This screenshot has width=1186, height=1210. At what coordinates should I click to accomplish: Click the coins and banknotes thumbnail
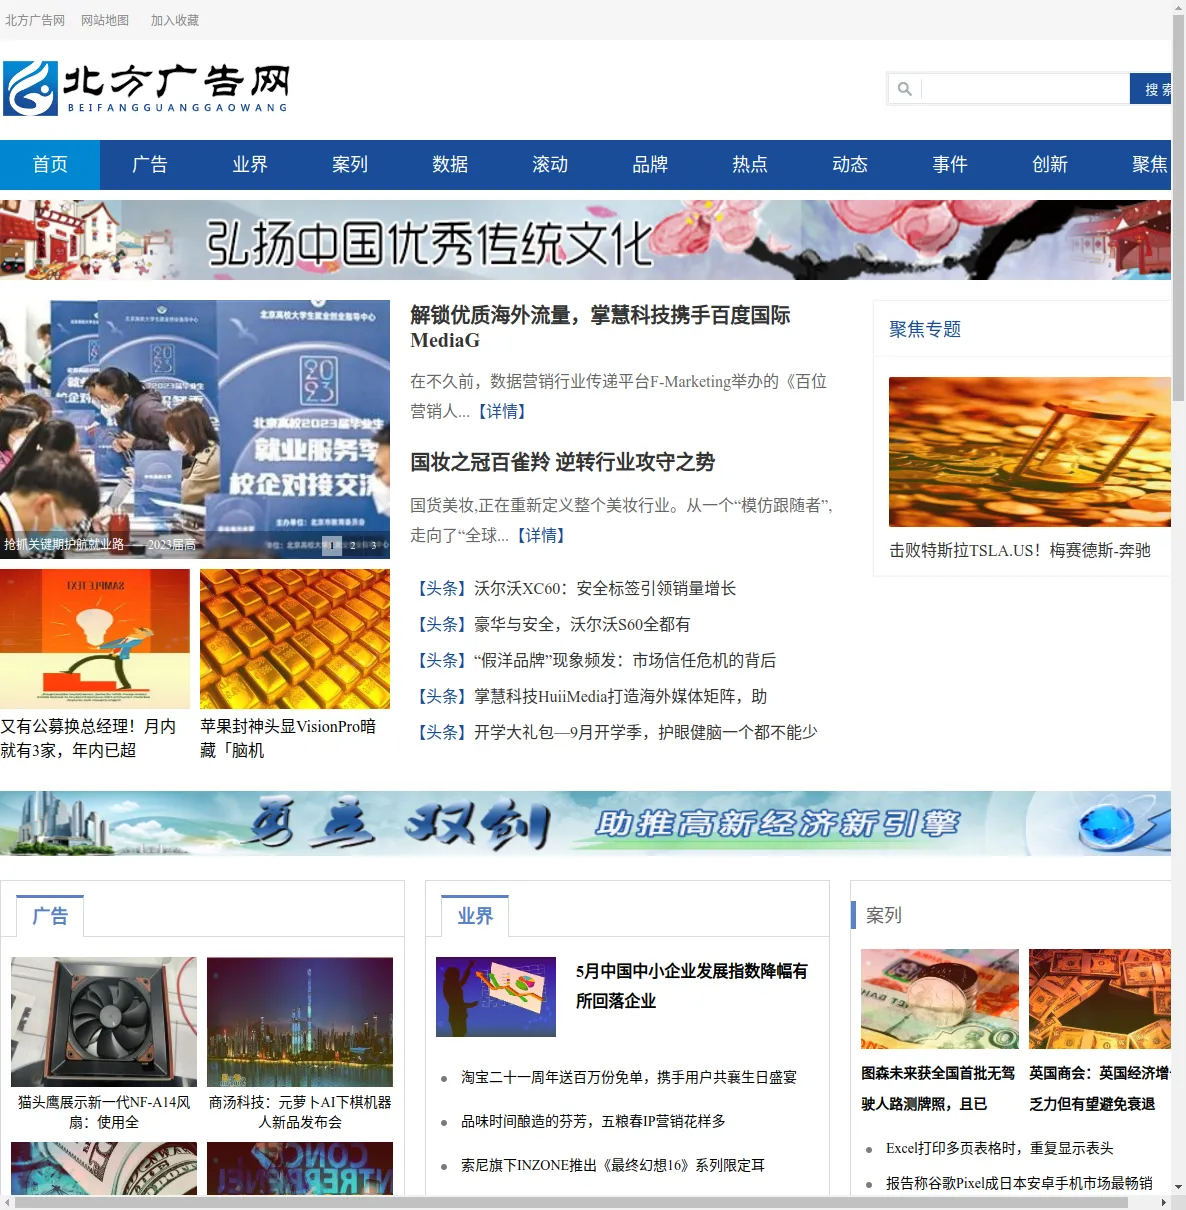(x=940, y=999)
